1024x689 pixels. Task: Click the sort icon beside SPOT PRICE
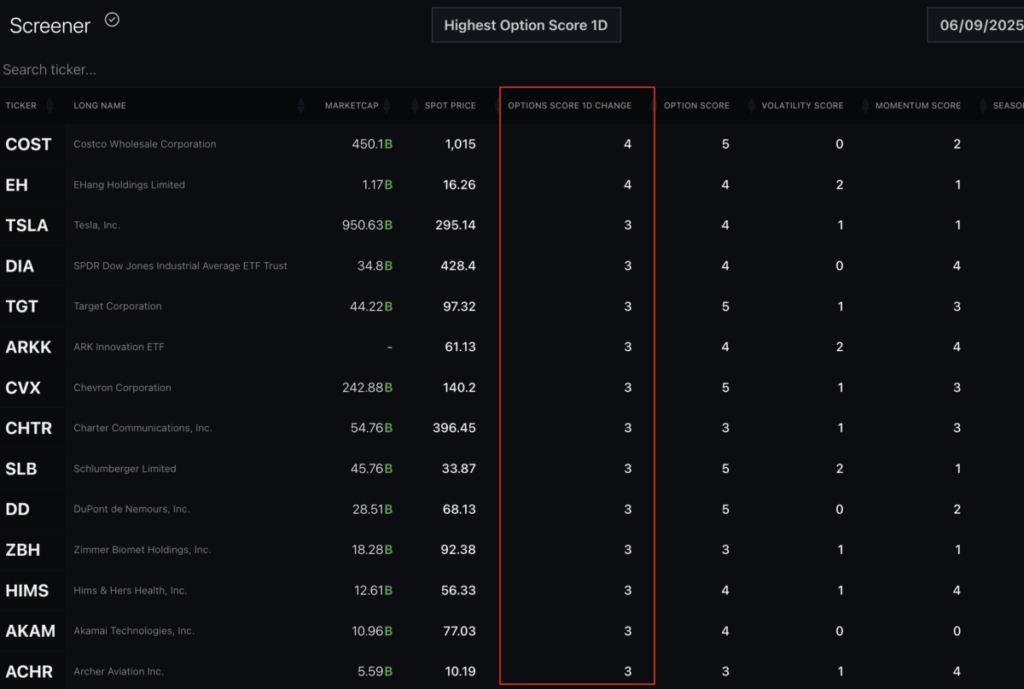tap(414, 105)
